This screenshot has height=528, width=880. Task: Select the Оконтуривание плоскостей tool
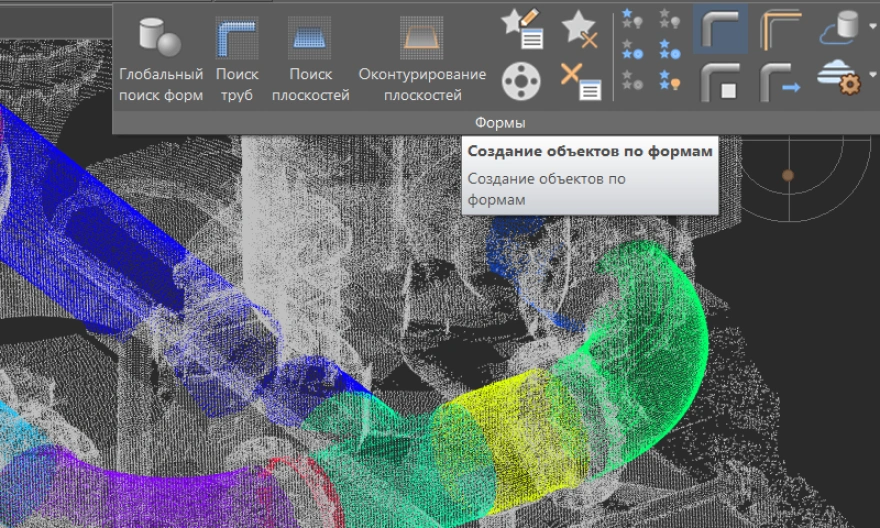422,58
